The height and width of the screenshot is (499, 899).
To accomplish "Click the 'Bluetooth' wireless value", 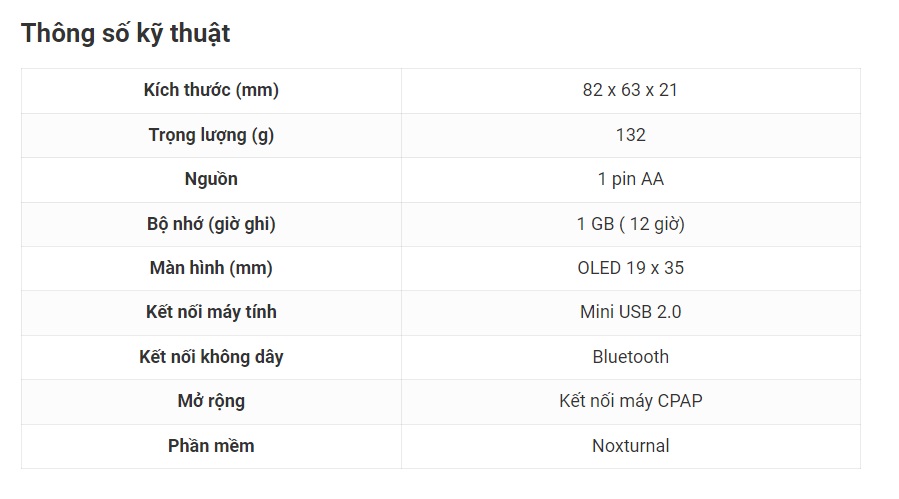I will [x=630, y=357].
